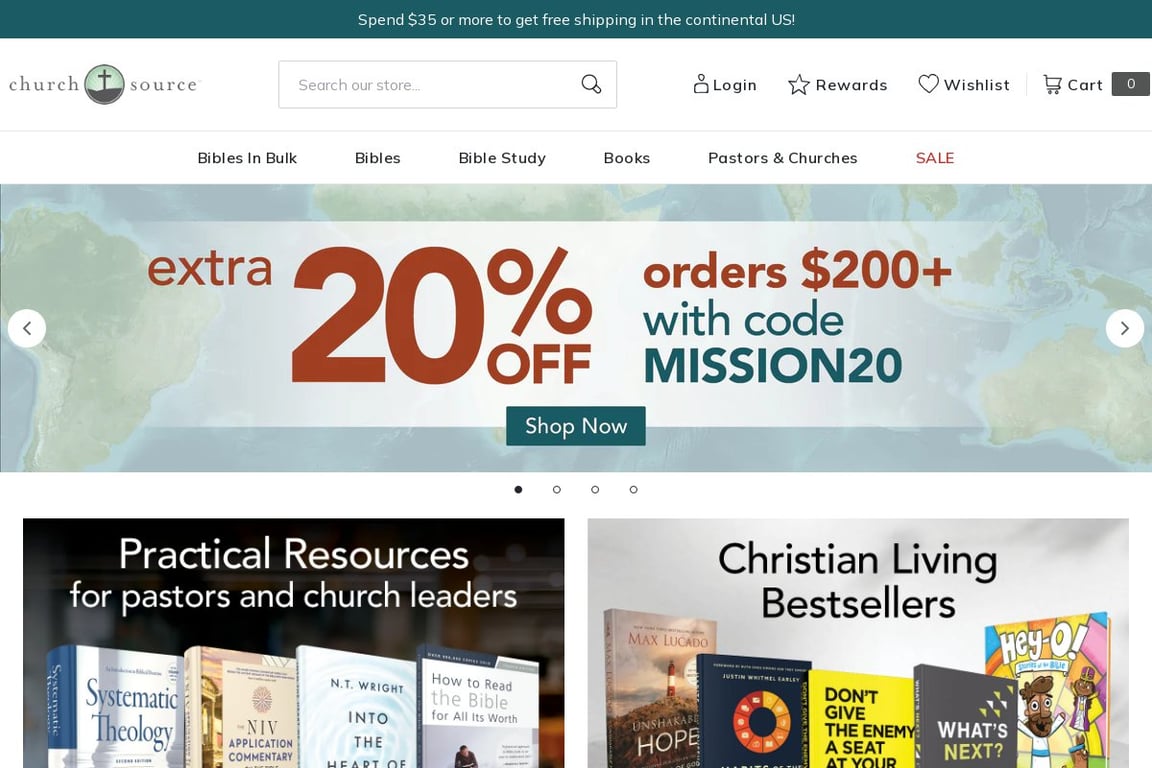Advance to the next banner slide
1152x768 pixels.
coord(1125,329)
